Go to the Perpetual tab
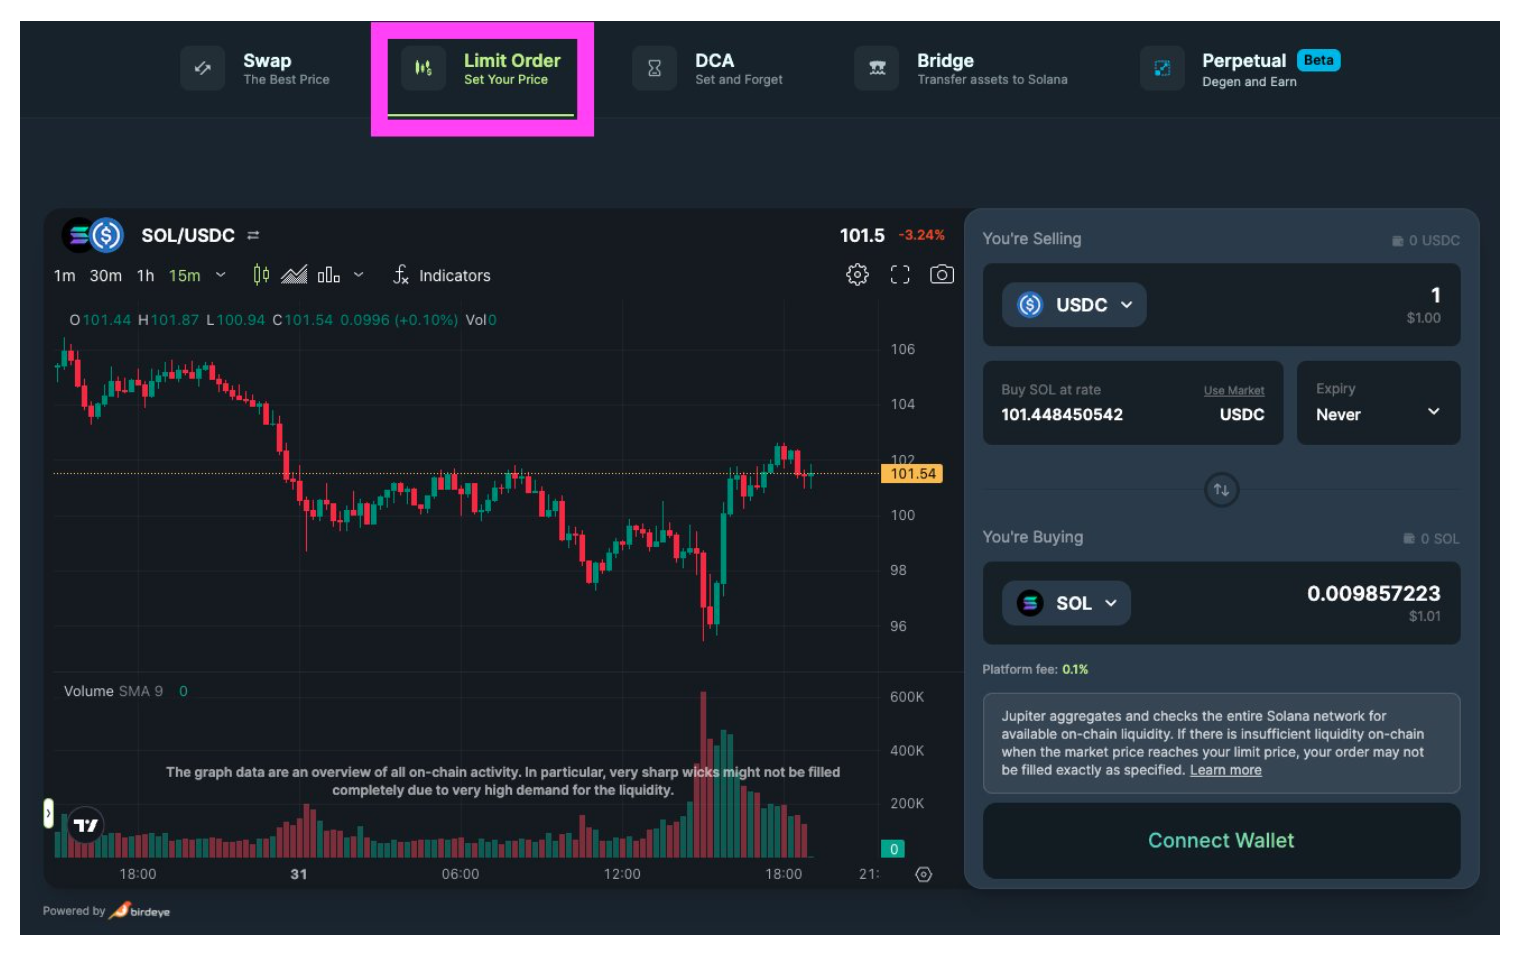1518x966 pixels. click(x=1240, y=69)
